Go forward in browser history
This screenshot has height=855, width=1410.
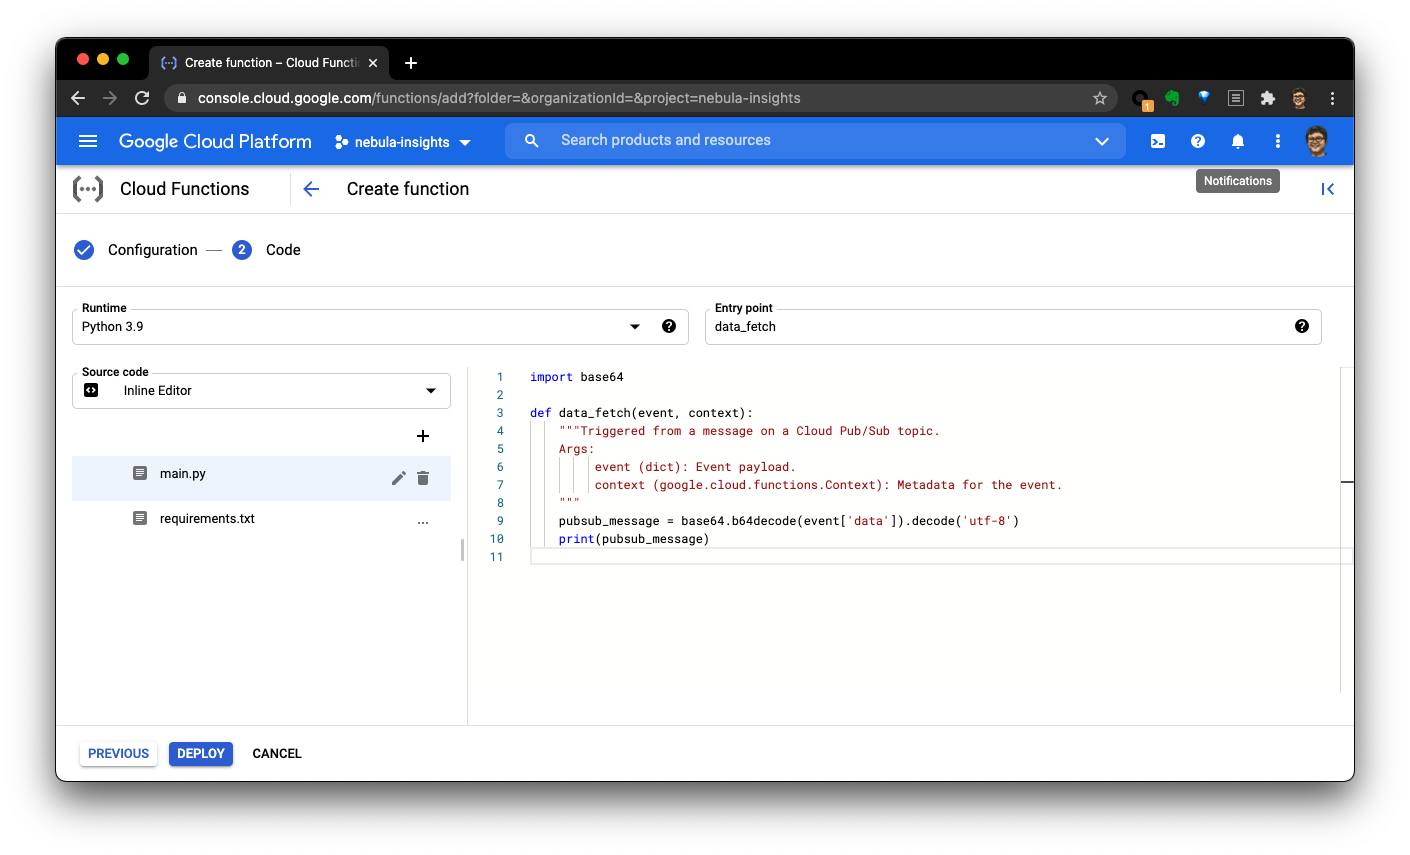click(x=110, y=98)
